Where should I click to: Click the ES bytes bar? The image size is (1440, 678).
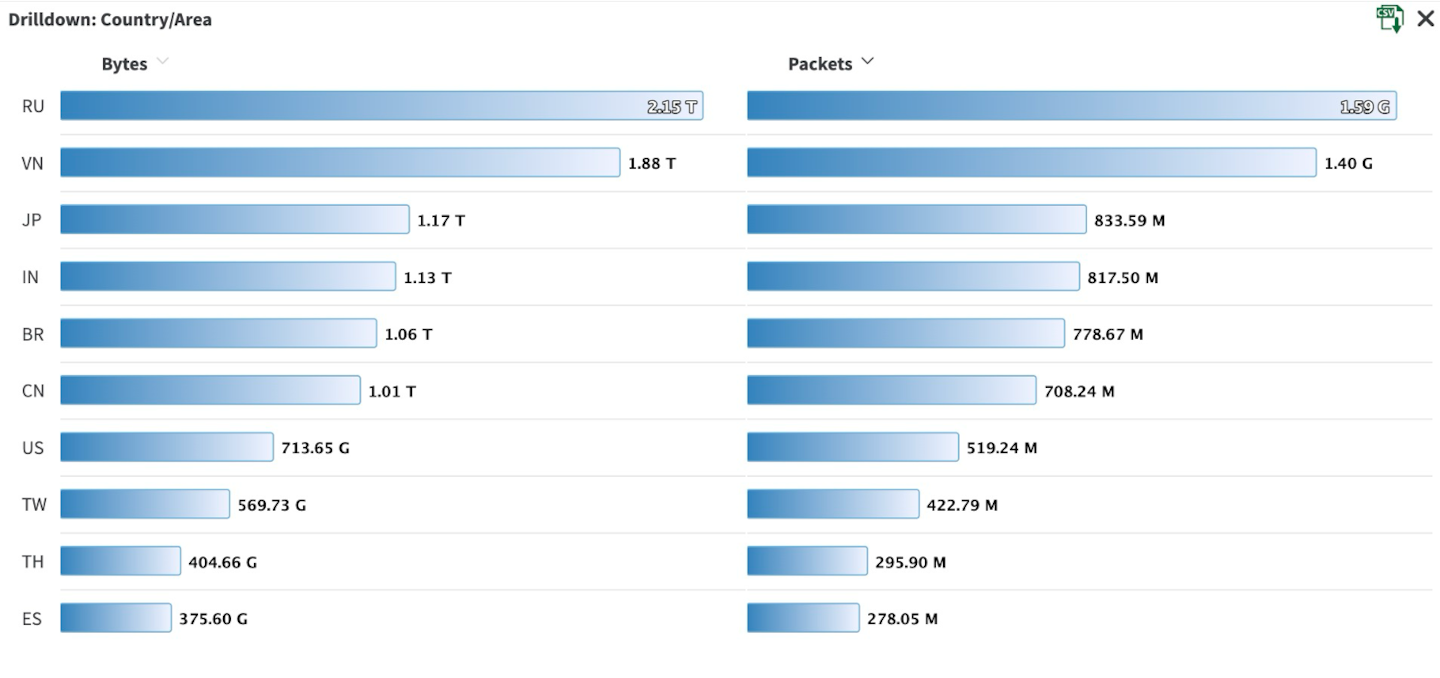tap(115, 618)
